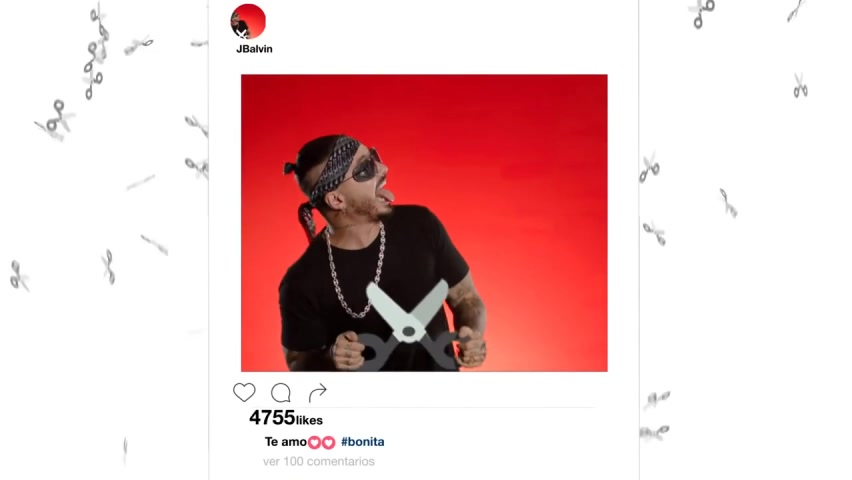The image size is (852, 480).
Task: Click the first pink heart emoji in caption
Action: 314,442
